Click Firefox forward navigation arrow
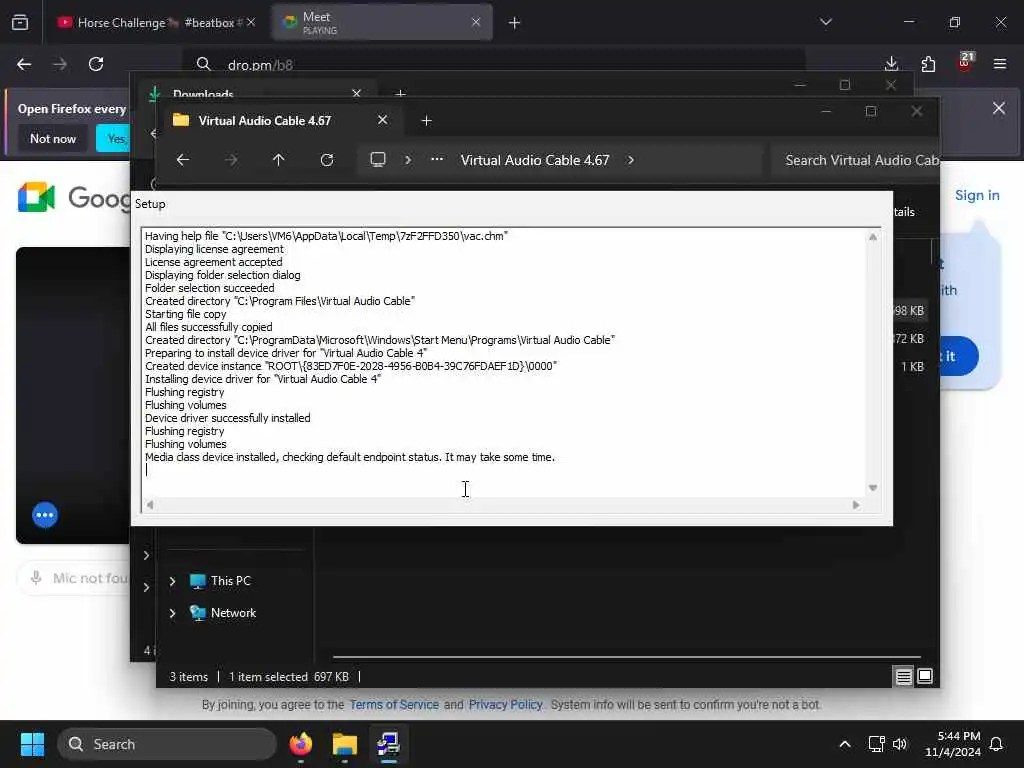 (60, 64)
